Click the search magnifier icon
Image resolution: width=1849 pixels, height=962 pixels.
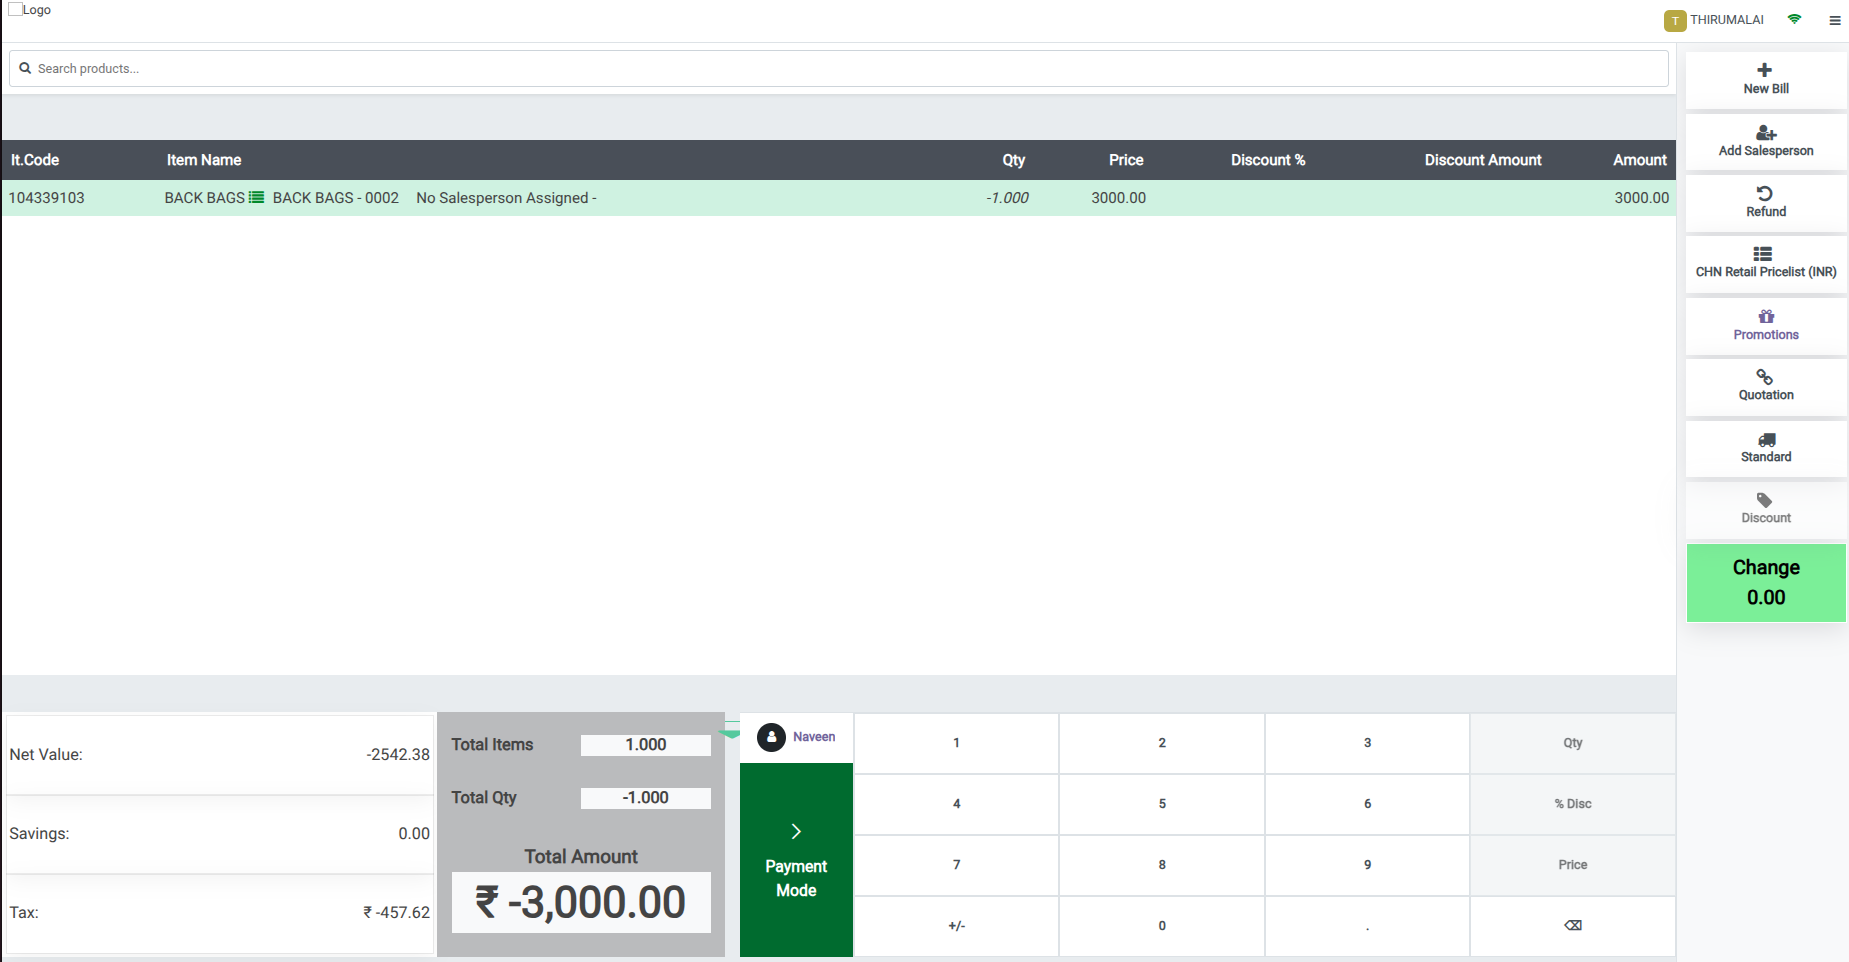coord(25,69)
